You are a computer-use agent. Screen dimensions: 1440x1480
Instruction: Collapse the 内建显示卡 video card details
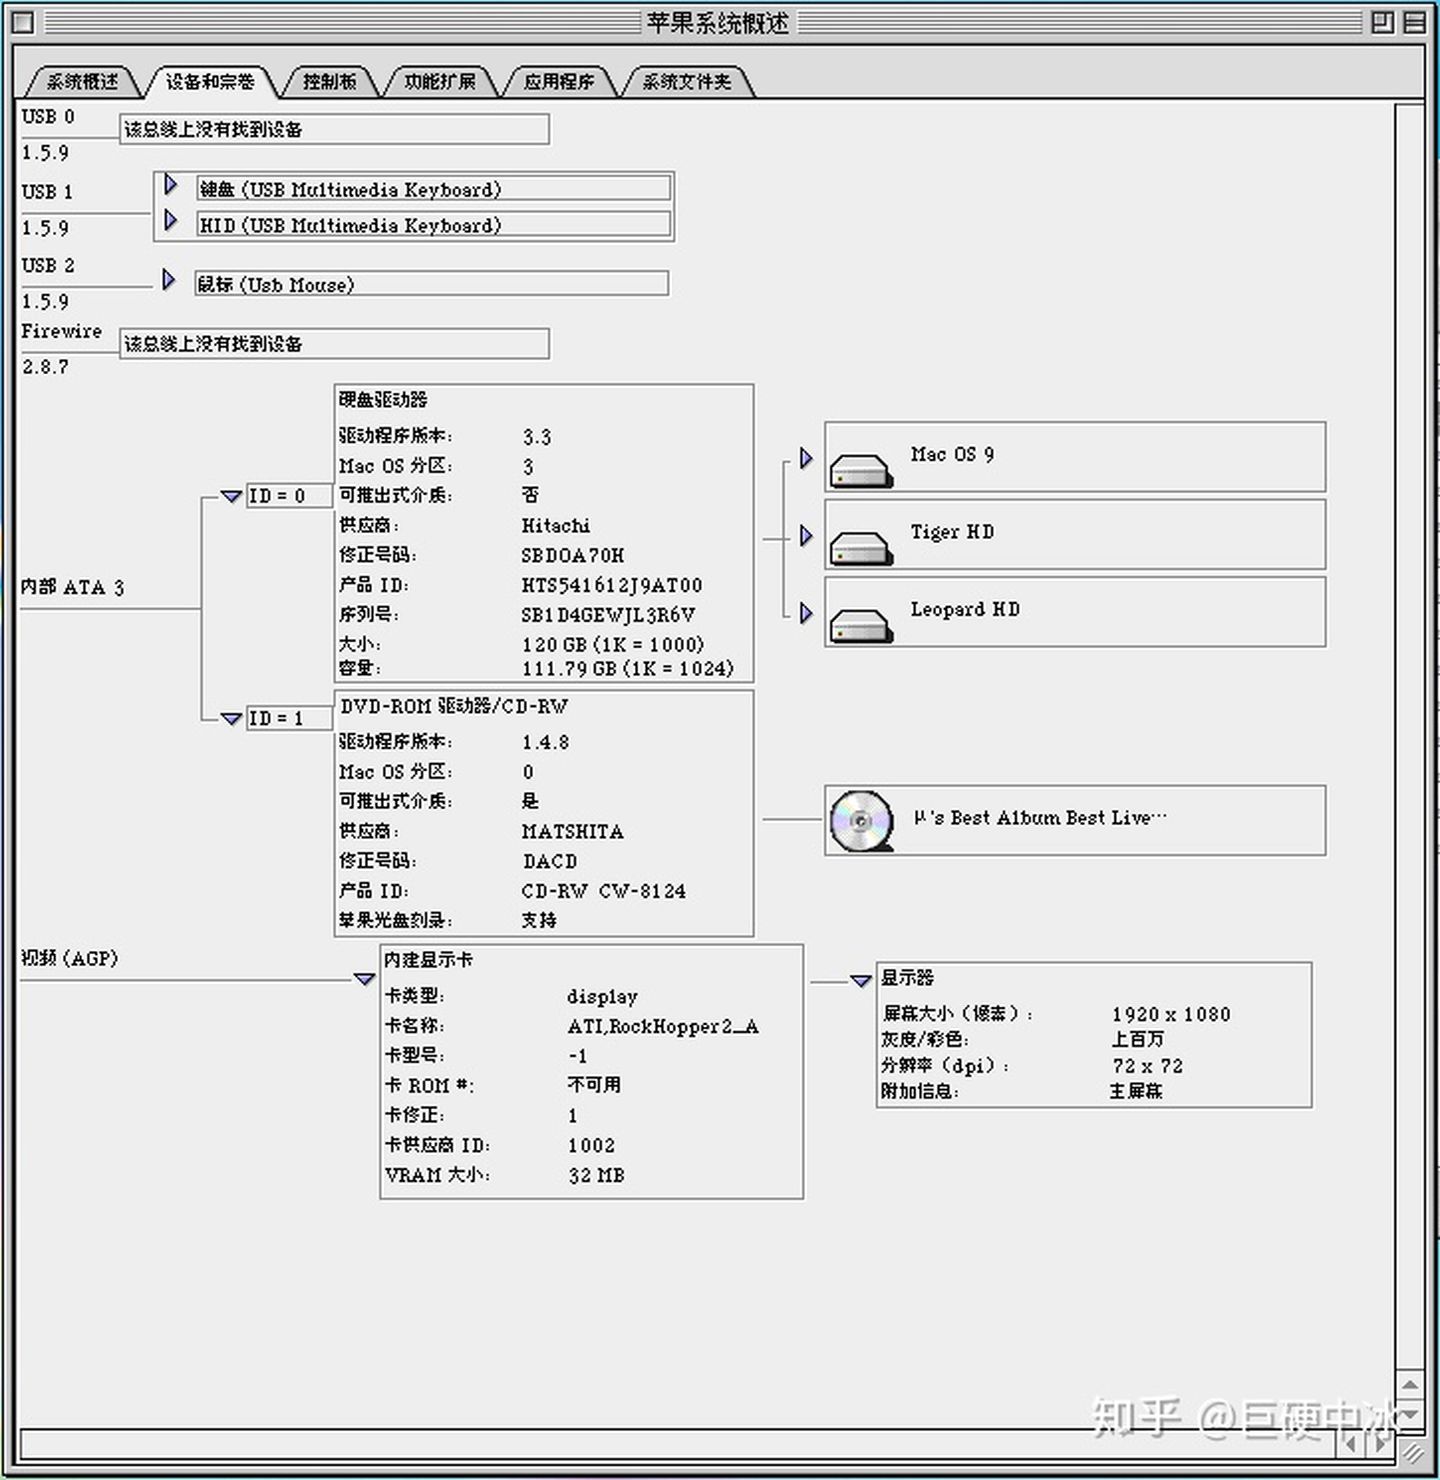(365, 979)
